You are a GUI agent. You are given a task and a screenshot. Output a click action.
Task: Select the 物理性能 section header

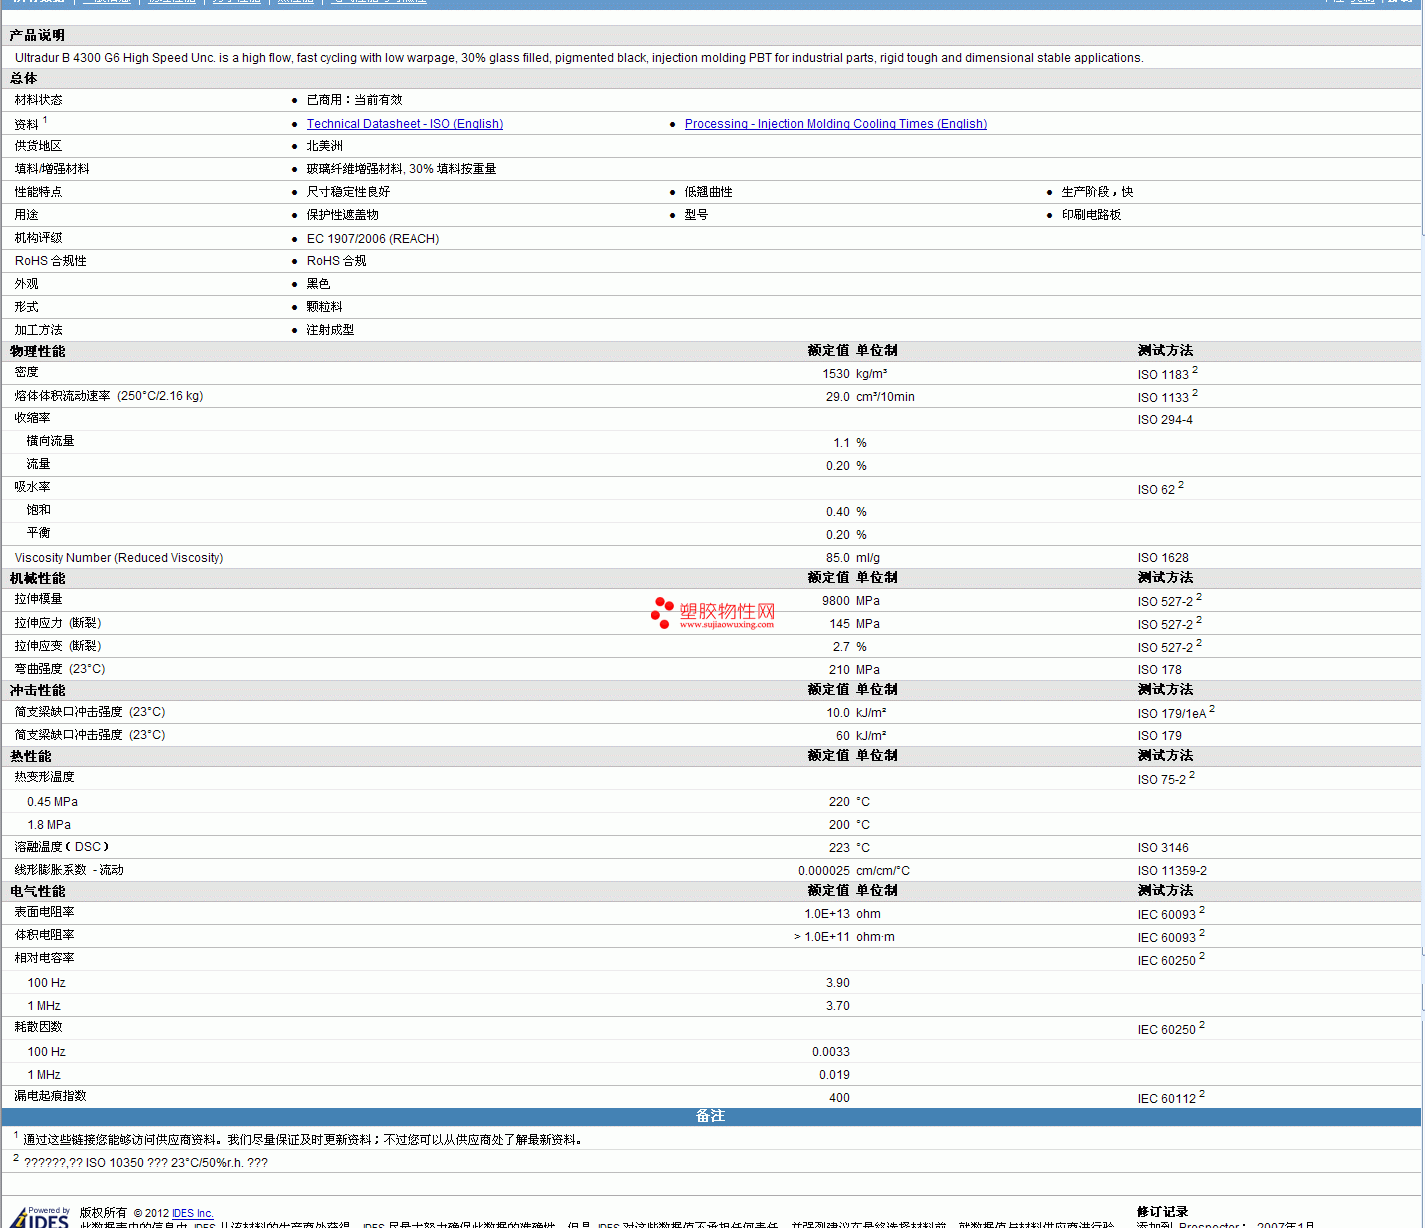click(x=38, y=351)
